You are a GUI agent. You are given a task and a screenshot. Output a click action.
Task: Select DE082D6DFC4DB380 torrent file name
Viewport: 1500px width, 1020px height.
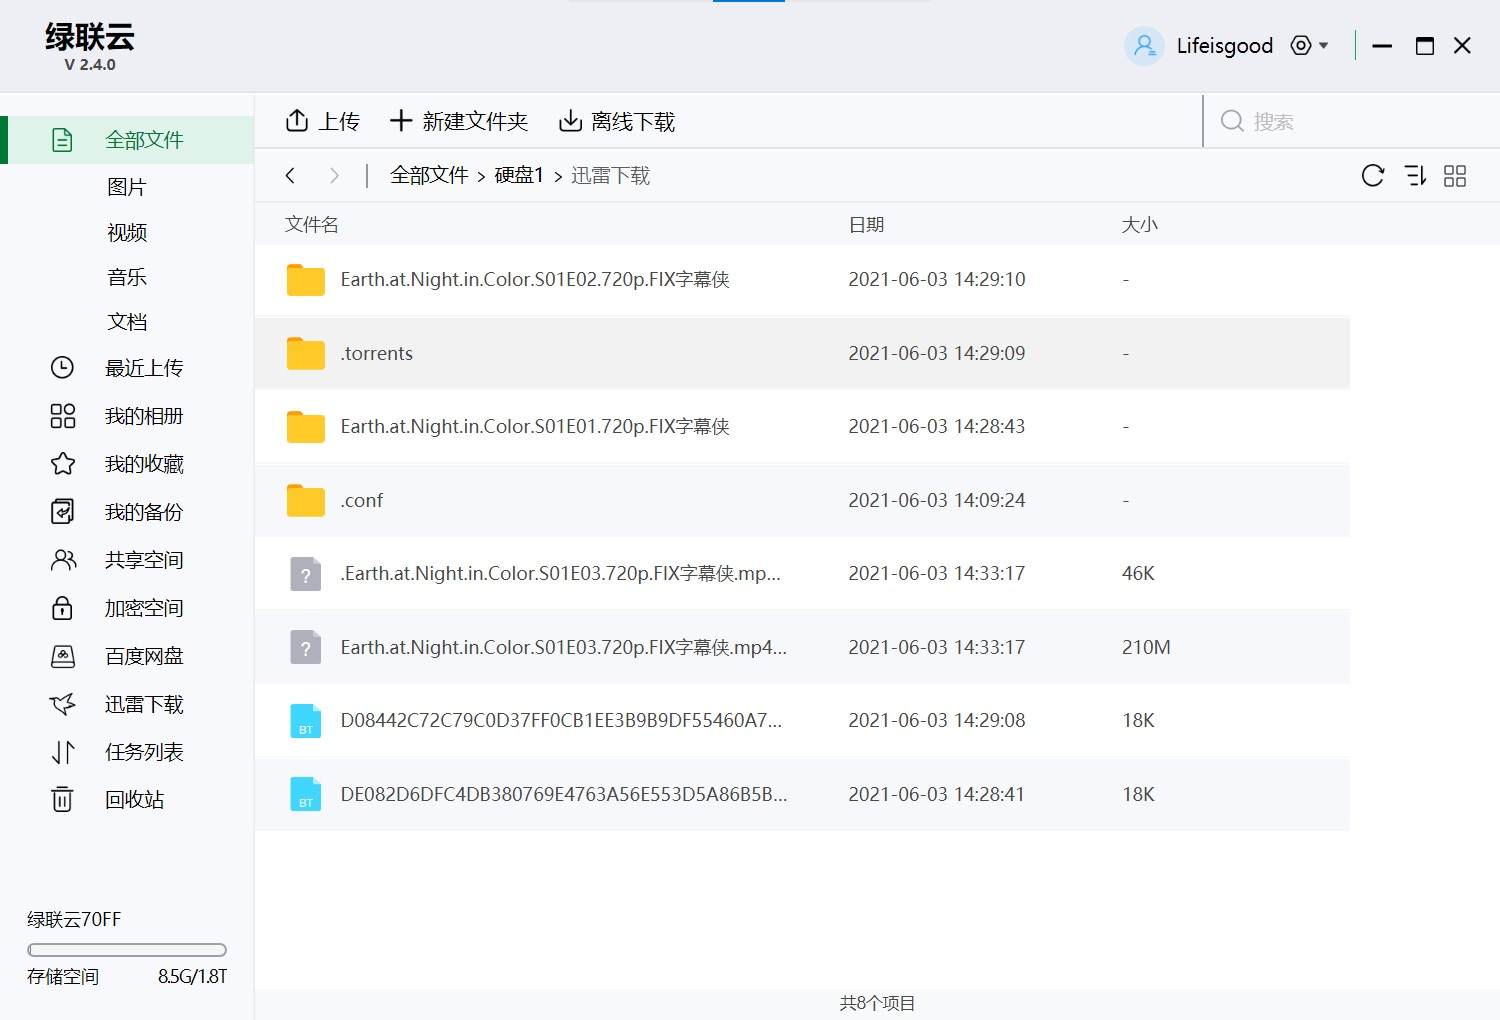564,794
